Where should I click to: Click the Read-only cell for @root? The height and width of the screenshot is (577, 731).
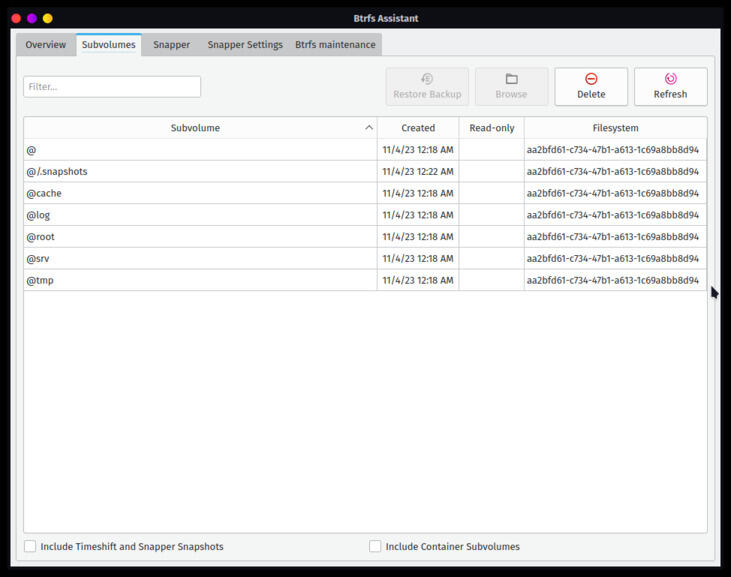click(x=492, y=237)
